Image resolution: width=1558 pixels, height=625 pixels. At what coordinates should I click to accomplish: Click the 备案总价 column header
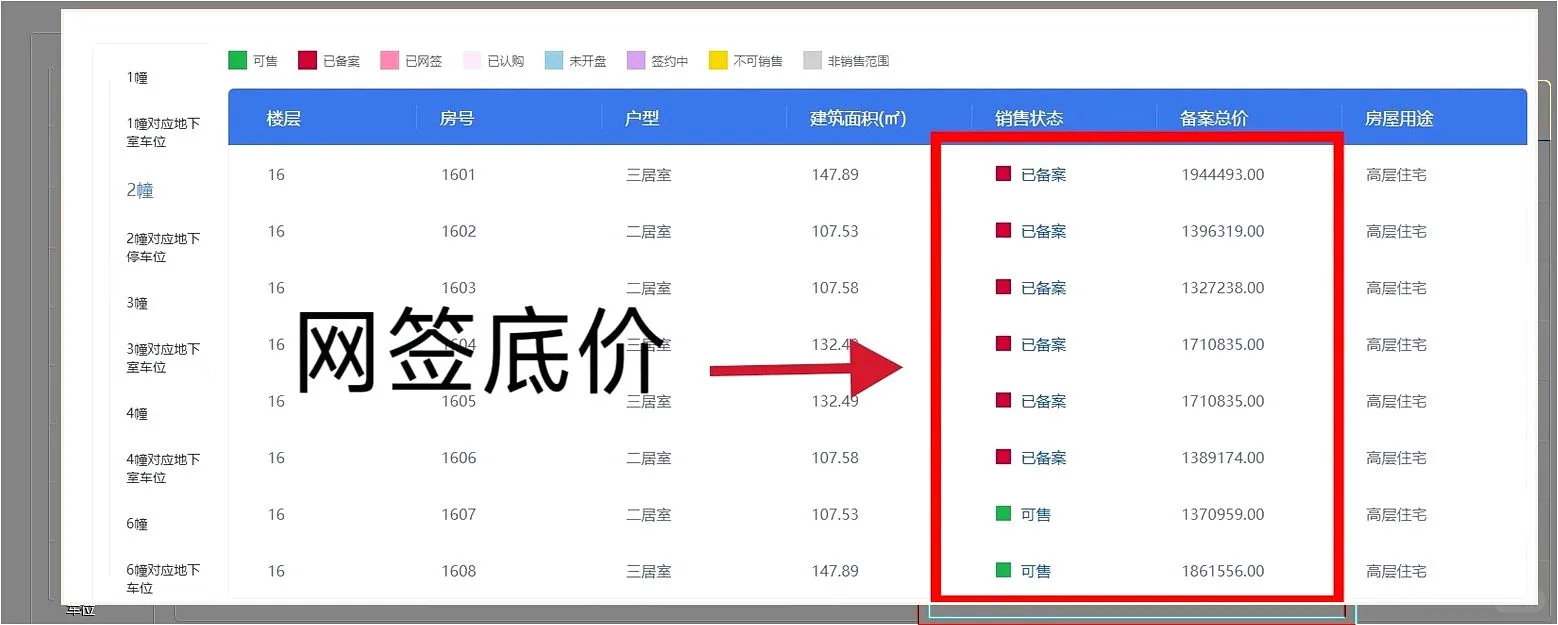(1214, 118)
